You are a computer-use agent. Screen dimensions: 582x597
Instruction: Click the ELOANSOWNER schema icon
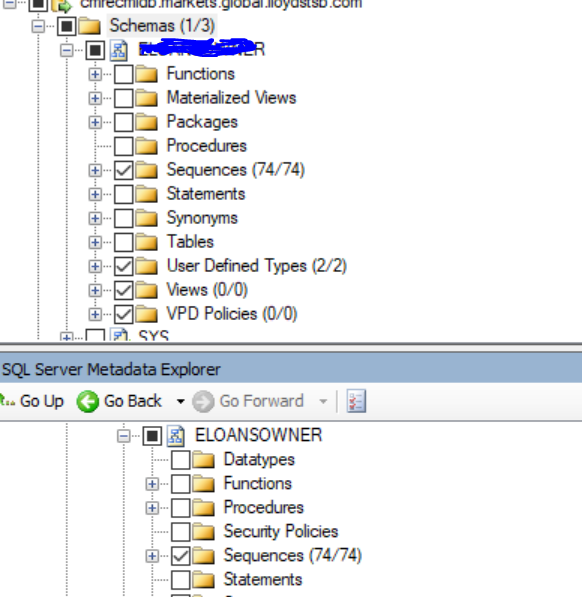pos(176,436)
